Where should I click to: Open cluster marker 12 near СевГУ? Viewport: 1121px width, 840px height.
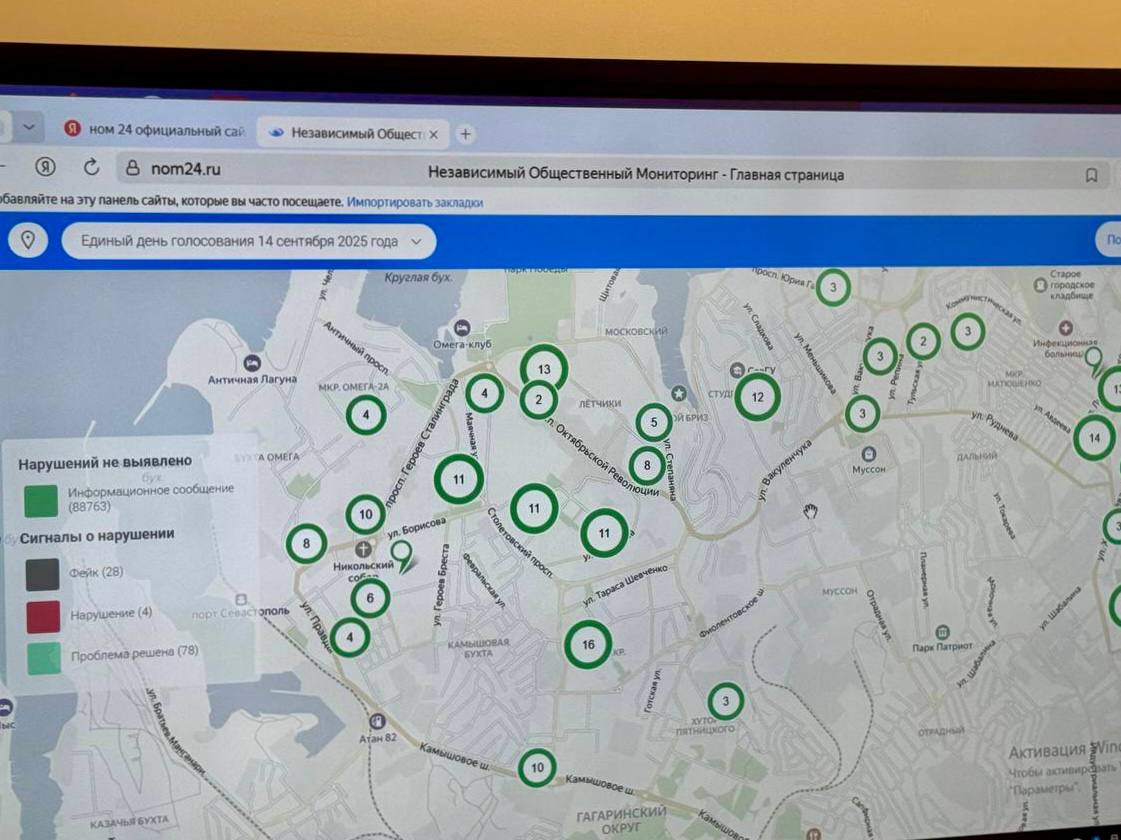coord(757,397)
